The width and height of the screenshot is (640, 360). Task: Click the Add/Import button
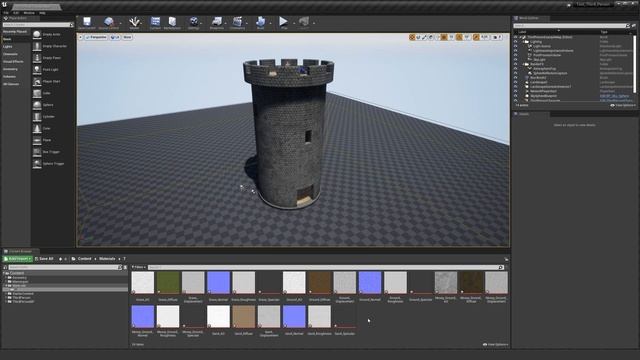coord(18,259)
